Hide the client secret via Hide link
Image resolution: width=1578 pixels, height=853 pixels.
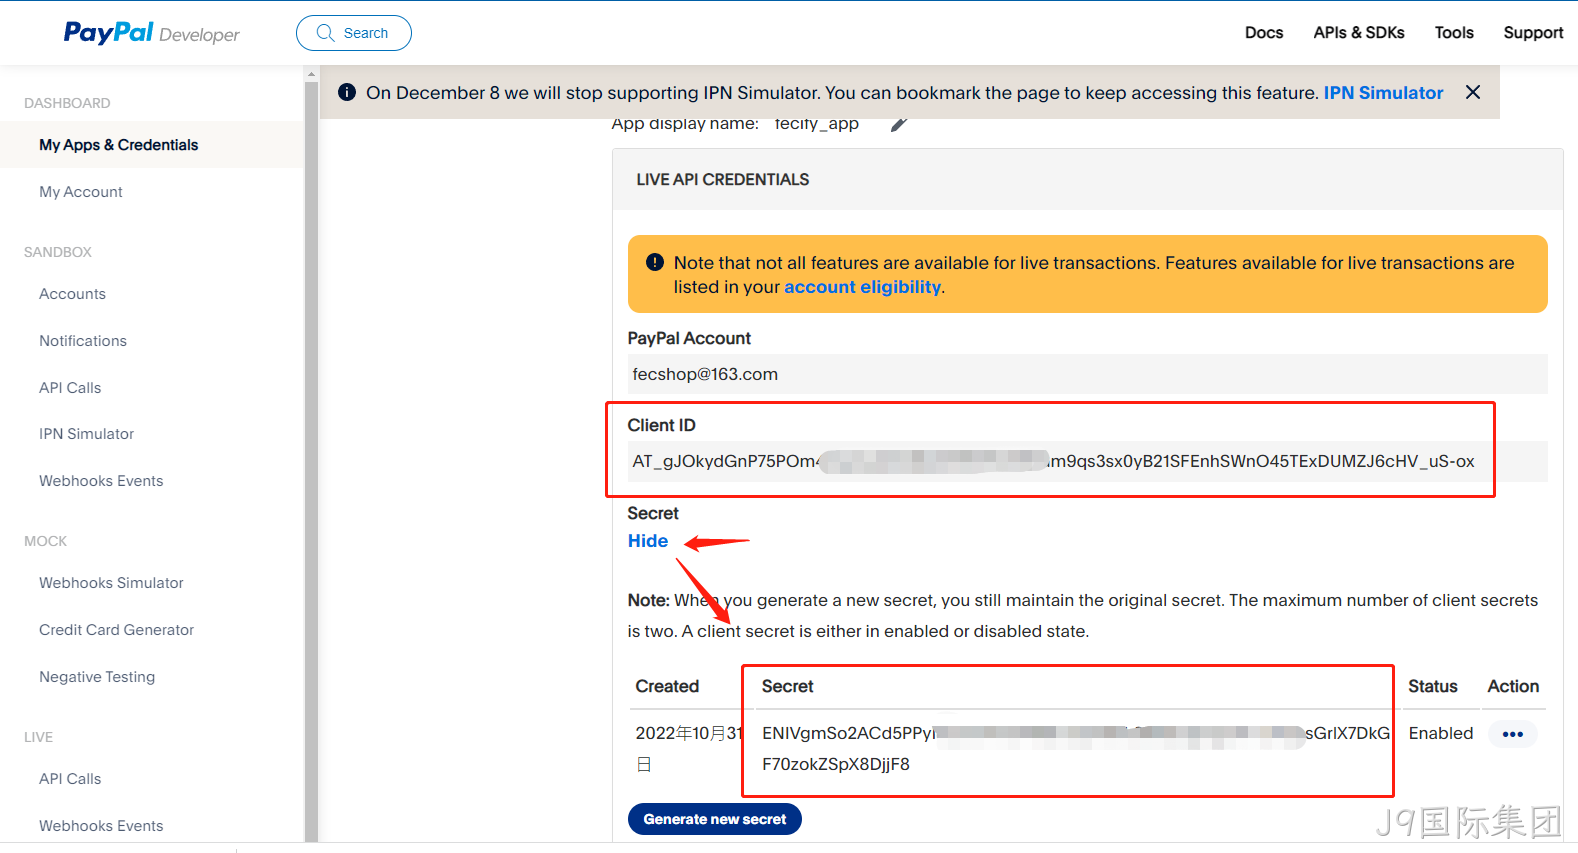tap(648, 541)
